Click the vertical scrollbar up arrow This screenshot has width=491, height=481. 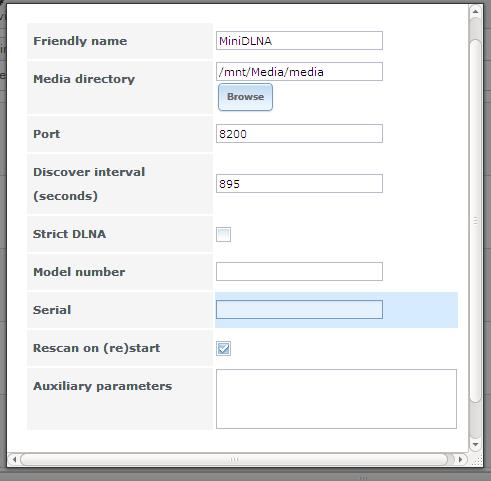tap(476, 12)
